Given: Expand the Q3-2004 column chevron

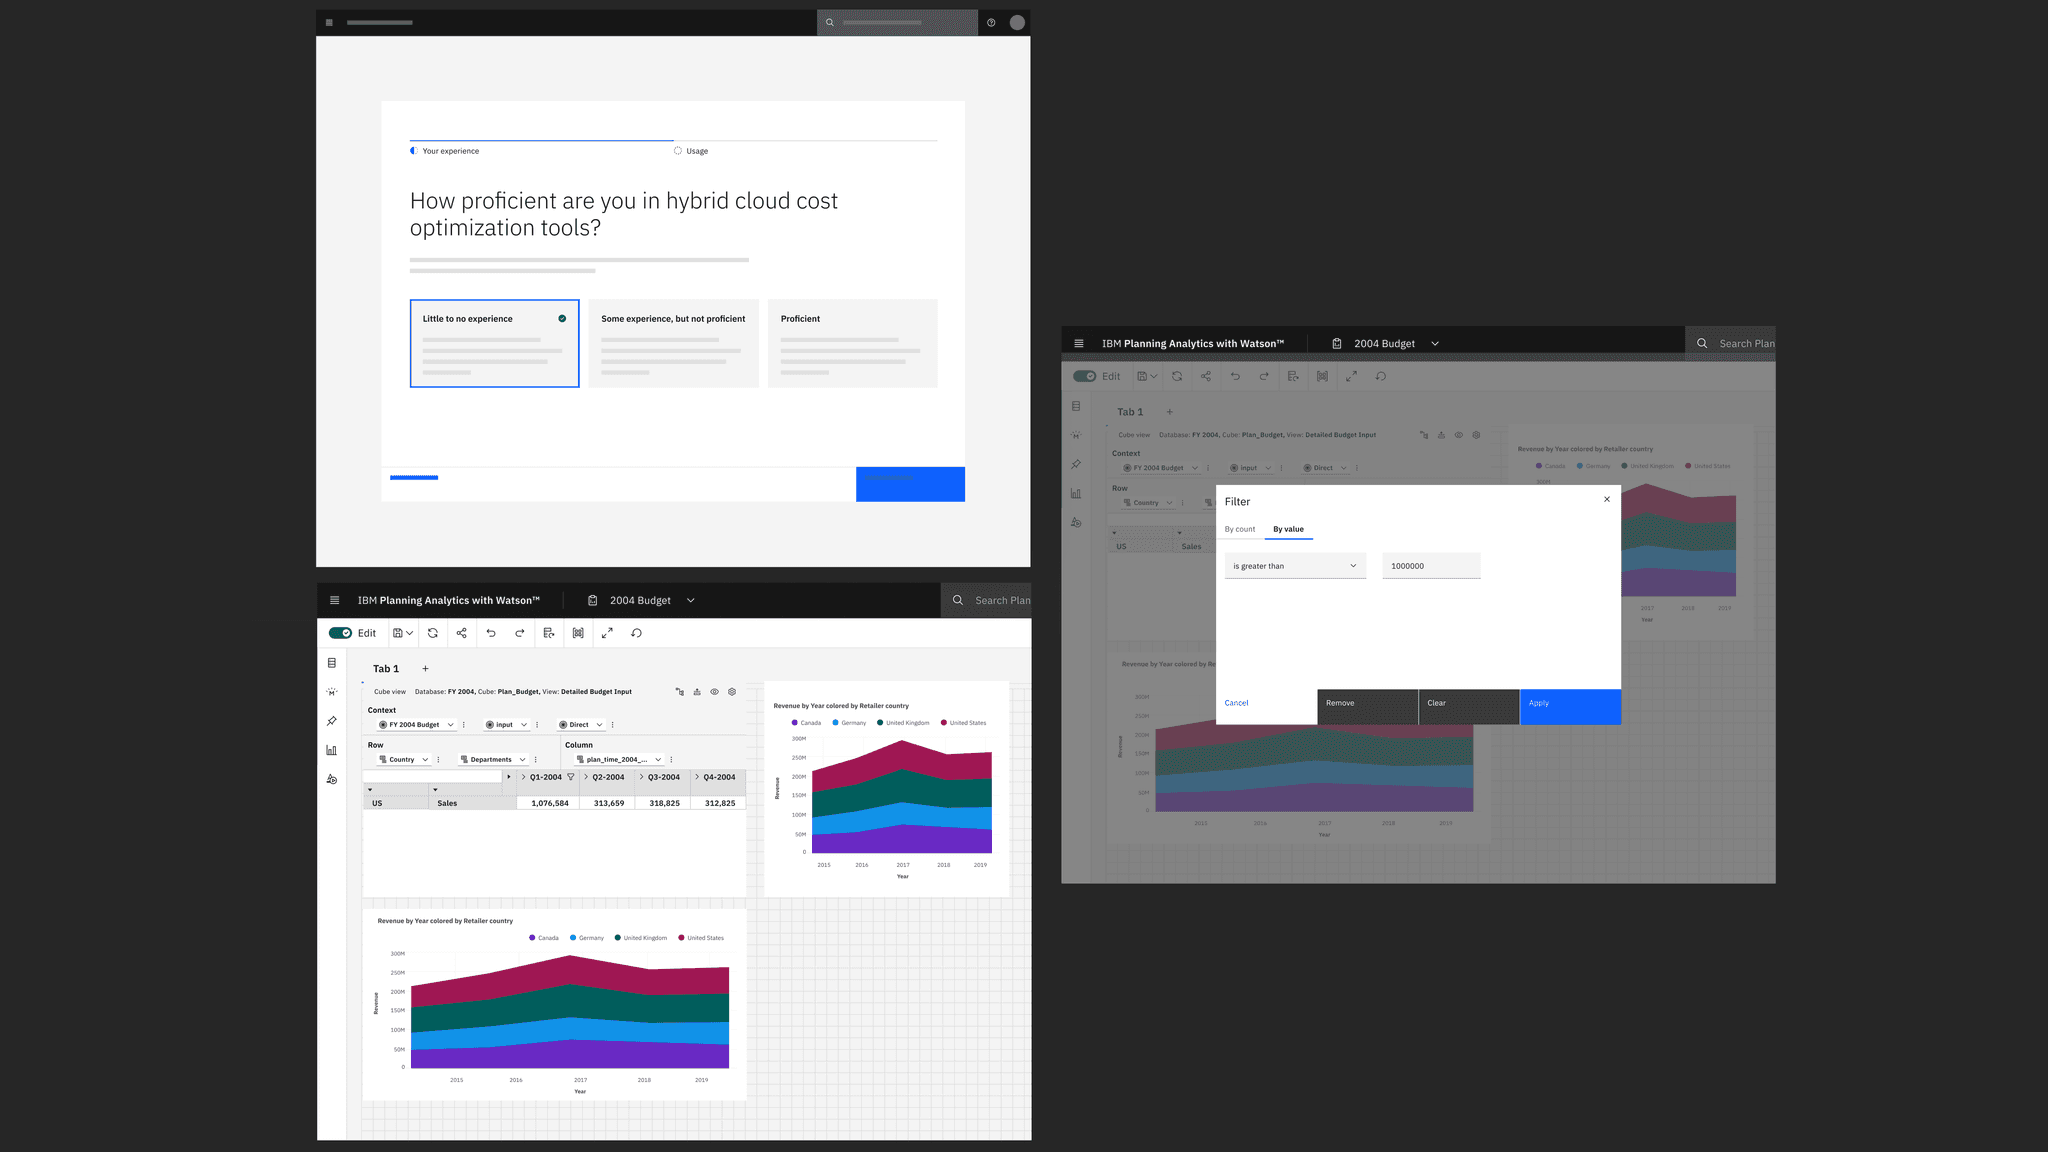Looking at the screenshot, I should 641,777.
